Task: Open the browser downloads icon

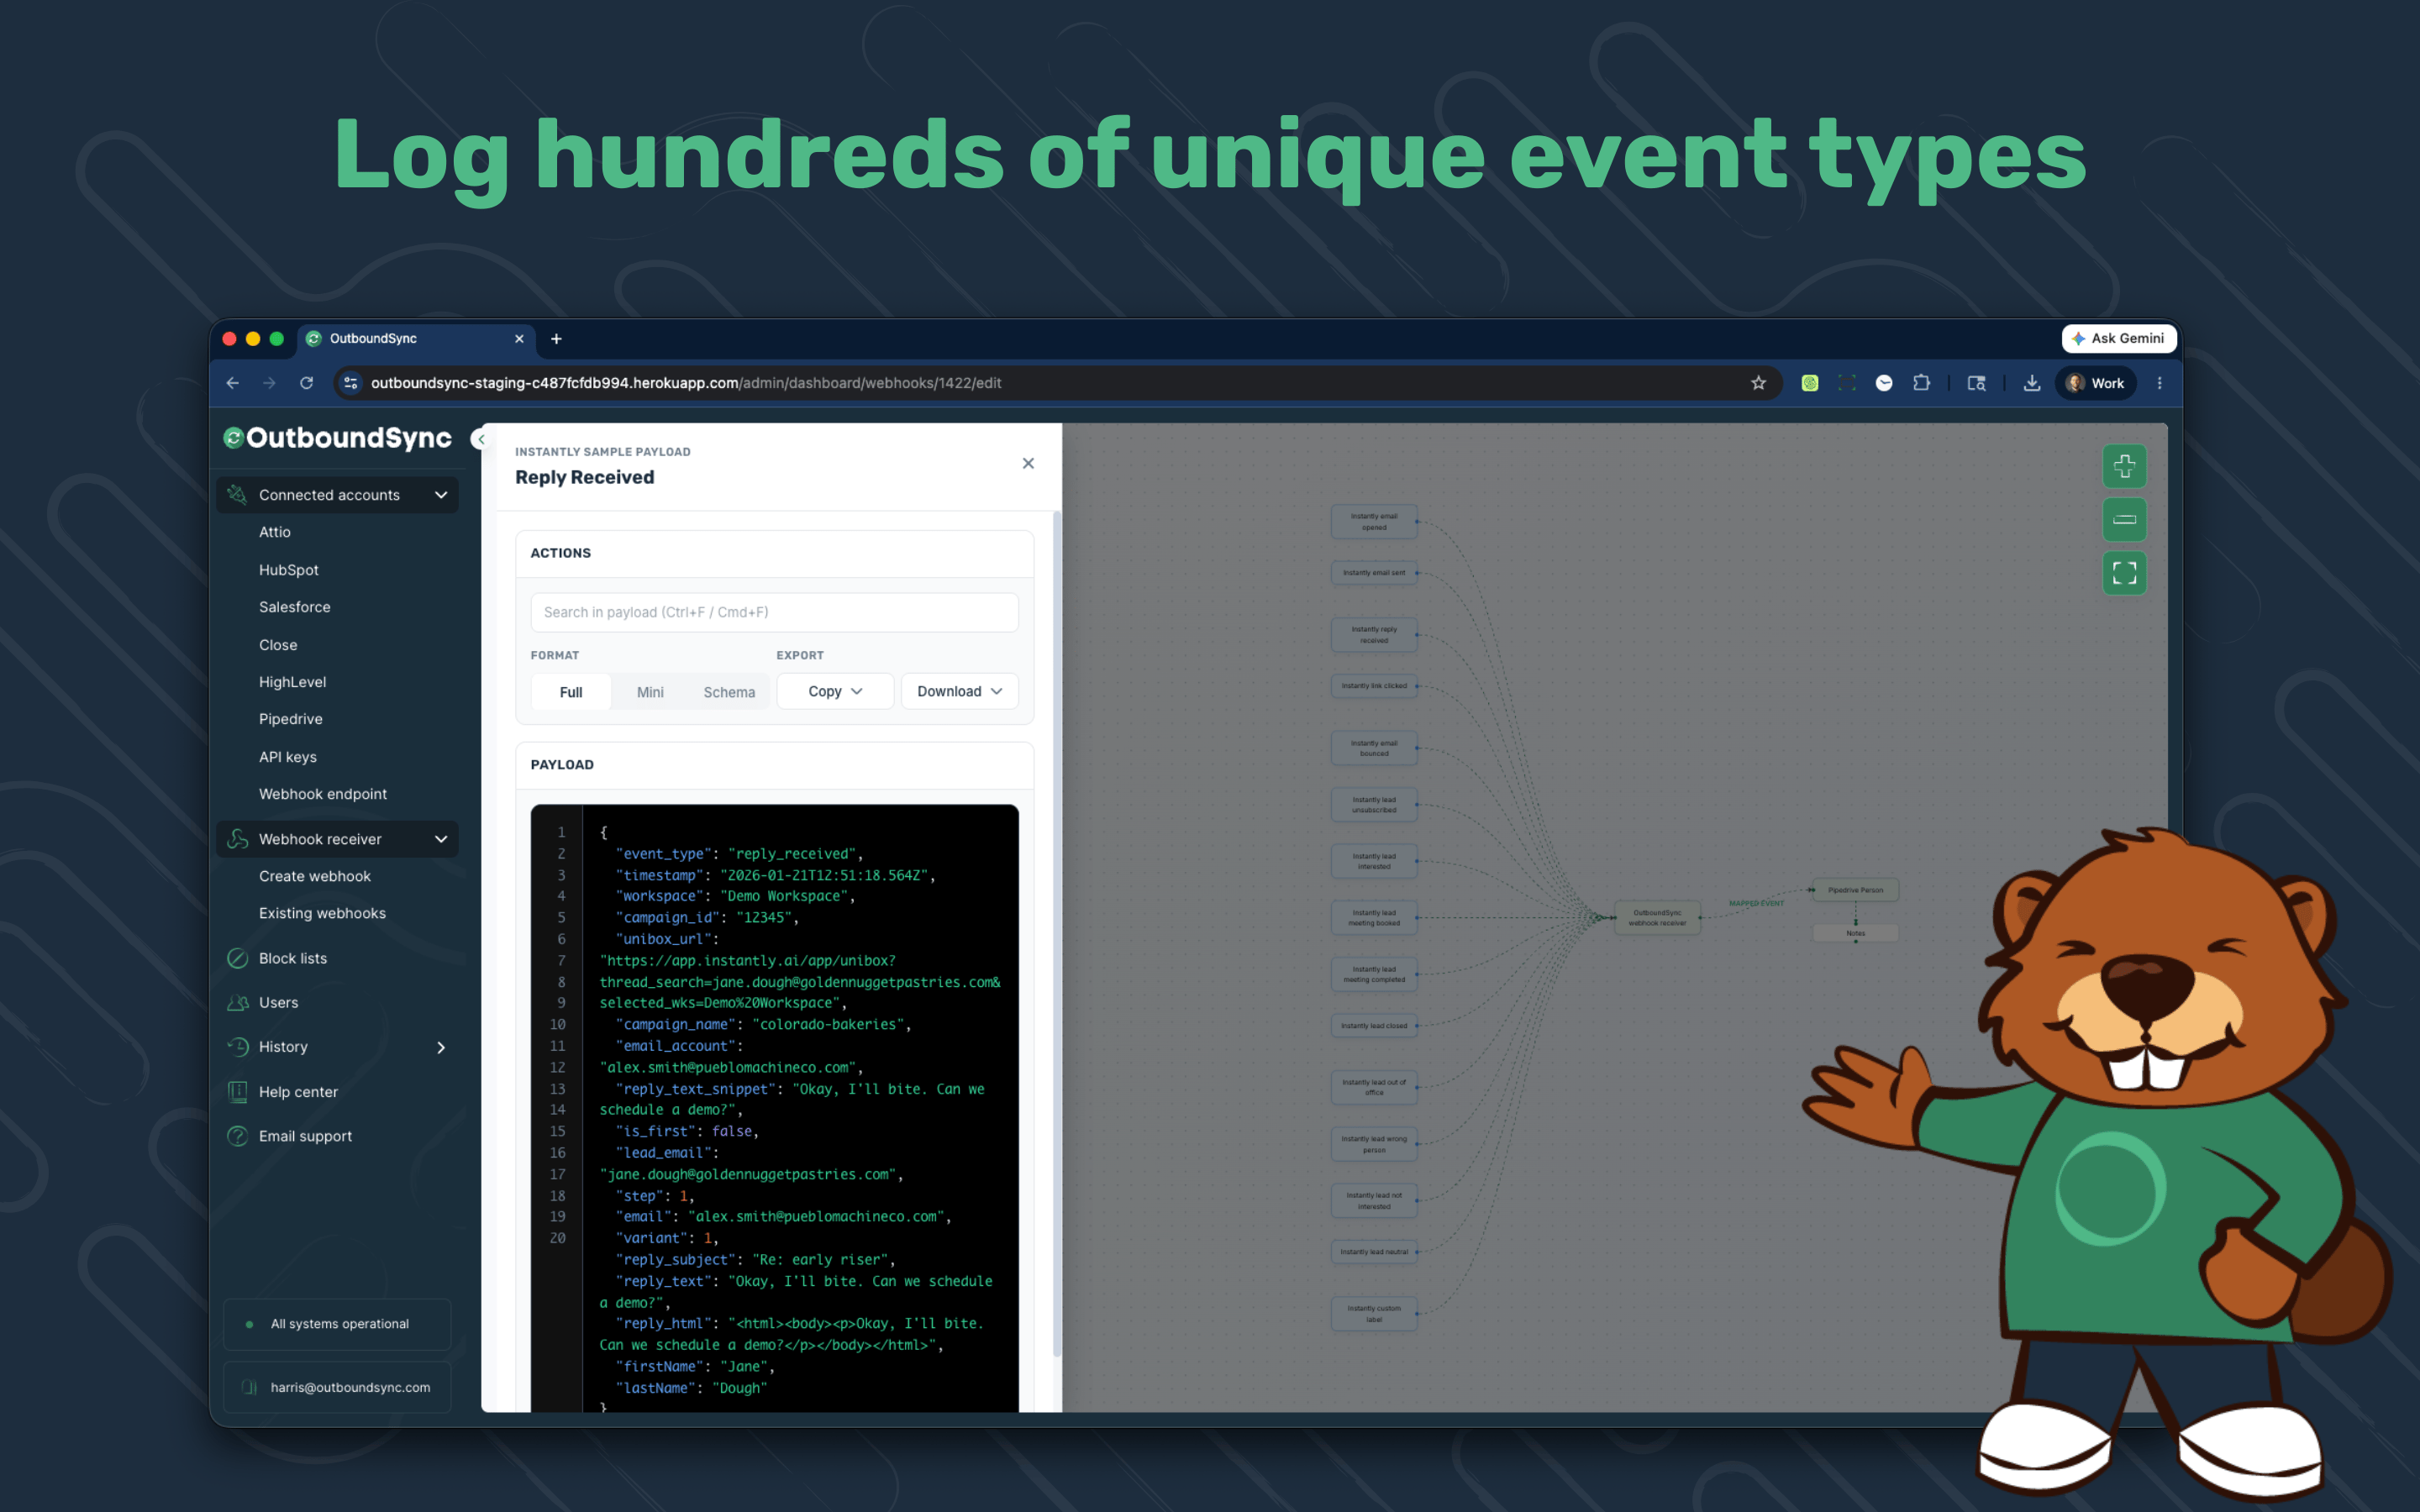Action: pyautogui.click(x=2031, y=383)
